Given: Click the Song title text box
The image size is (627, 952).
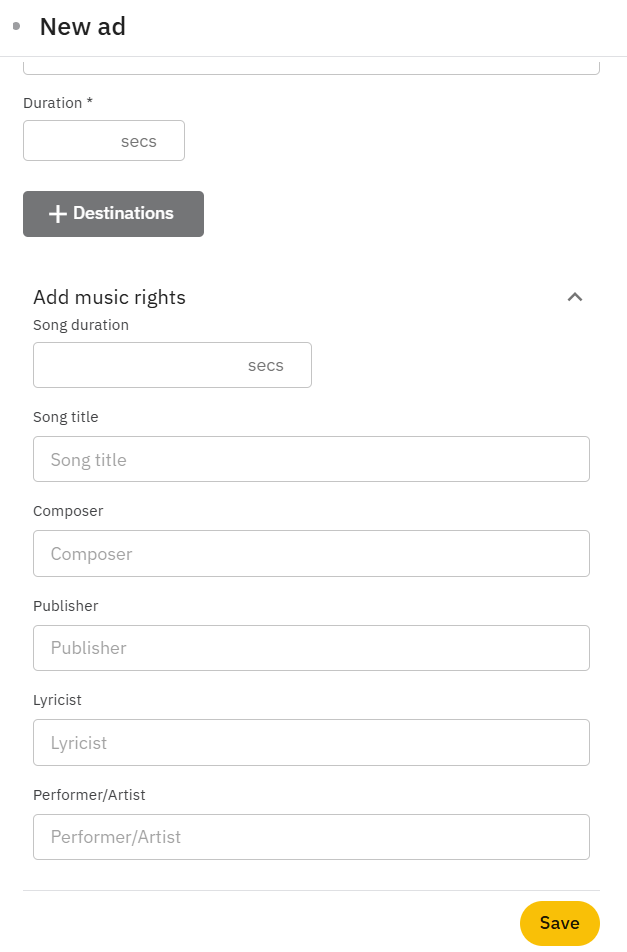Looking at the screenshot, I should [311, 459].
